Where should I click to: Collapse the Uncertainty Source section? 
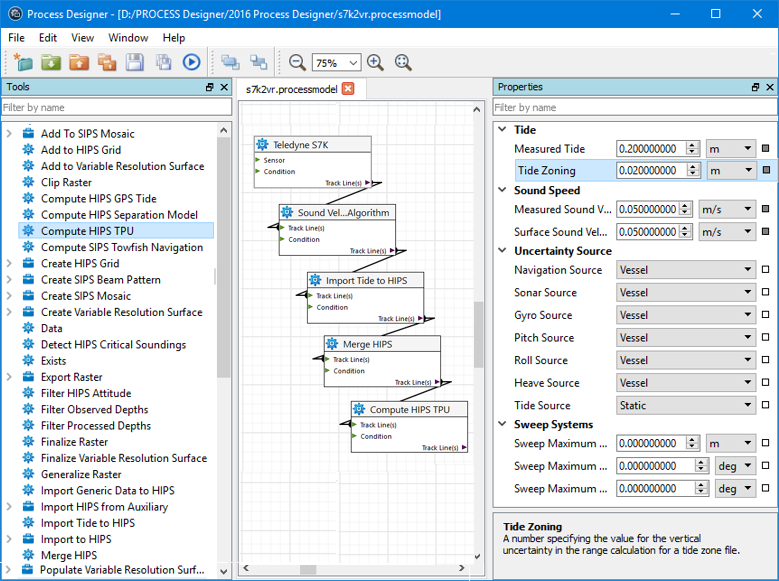[502, 251]
